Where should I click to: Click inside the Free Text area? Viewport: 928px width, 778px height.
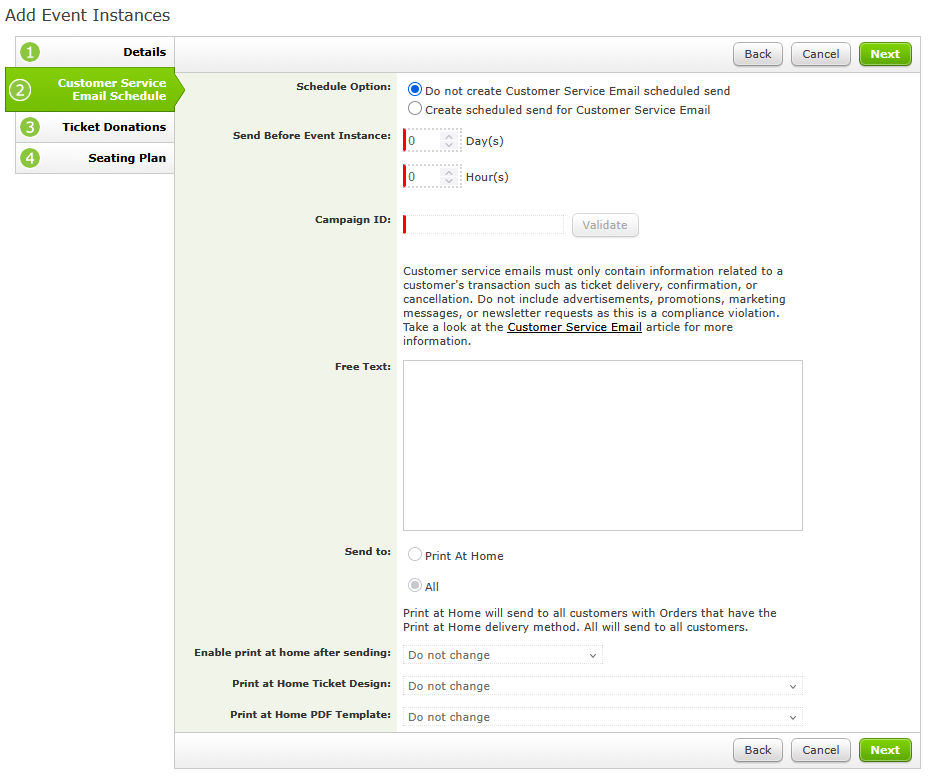coord(602,445)
